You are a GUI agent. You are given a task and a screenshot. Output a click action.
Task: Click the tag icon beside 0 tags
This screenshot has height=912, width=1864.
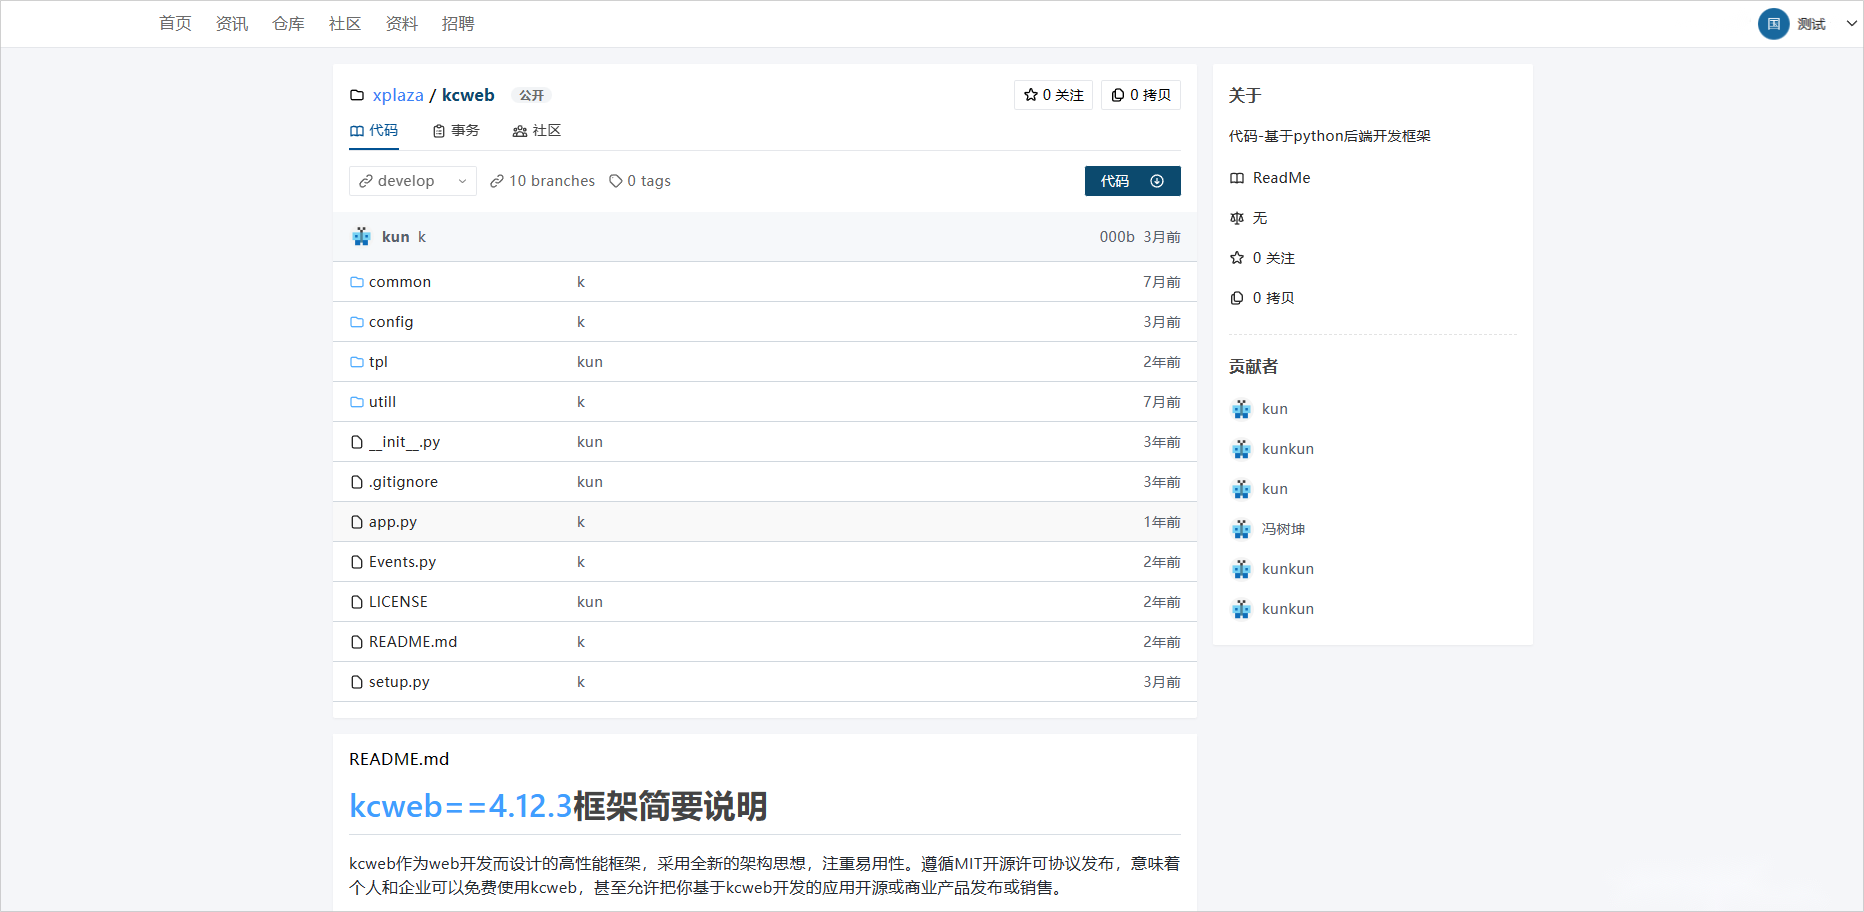tap(616, 181)
